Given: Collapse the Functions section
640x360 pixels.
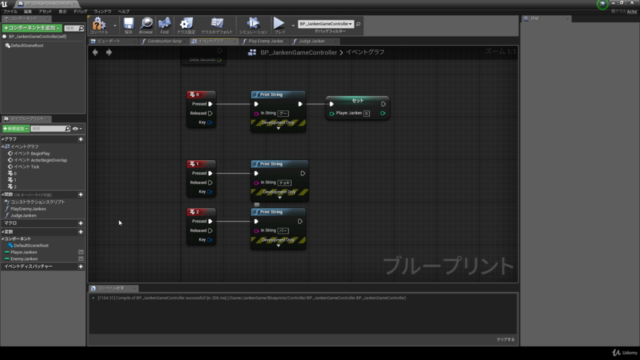Looking at the screenshot, I should pos(3,195).
